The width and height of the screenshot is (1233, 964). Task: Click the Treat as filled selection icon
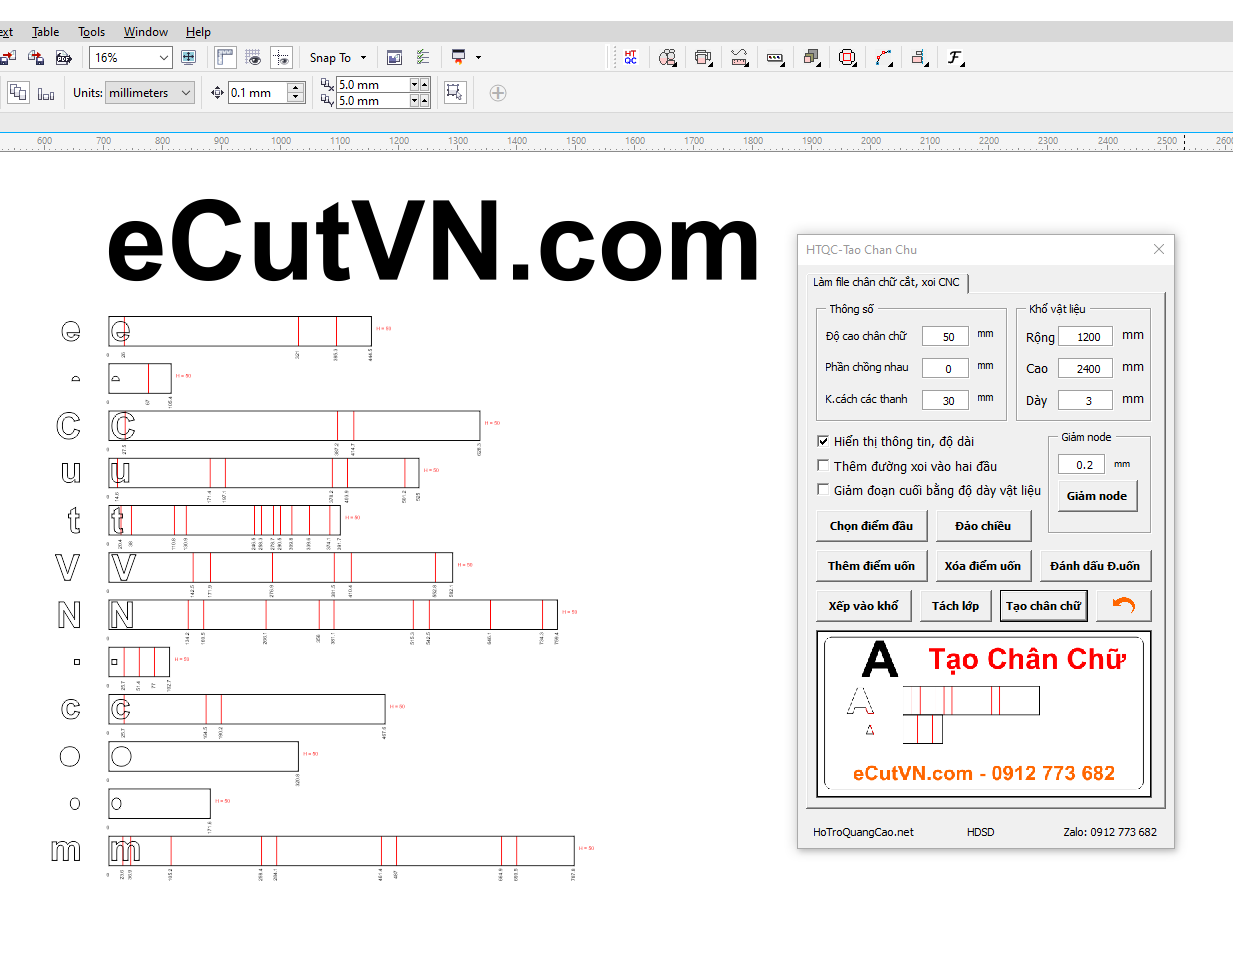454,92
